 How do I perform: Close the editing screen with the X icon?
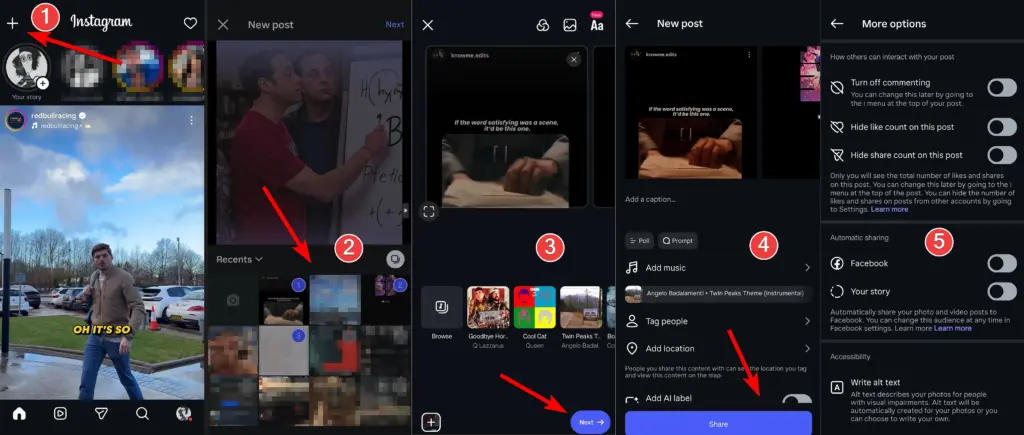click(428, 25)
